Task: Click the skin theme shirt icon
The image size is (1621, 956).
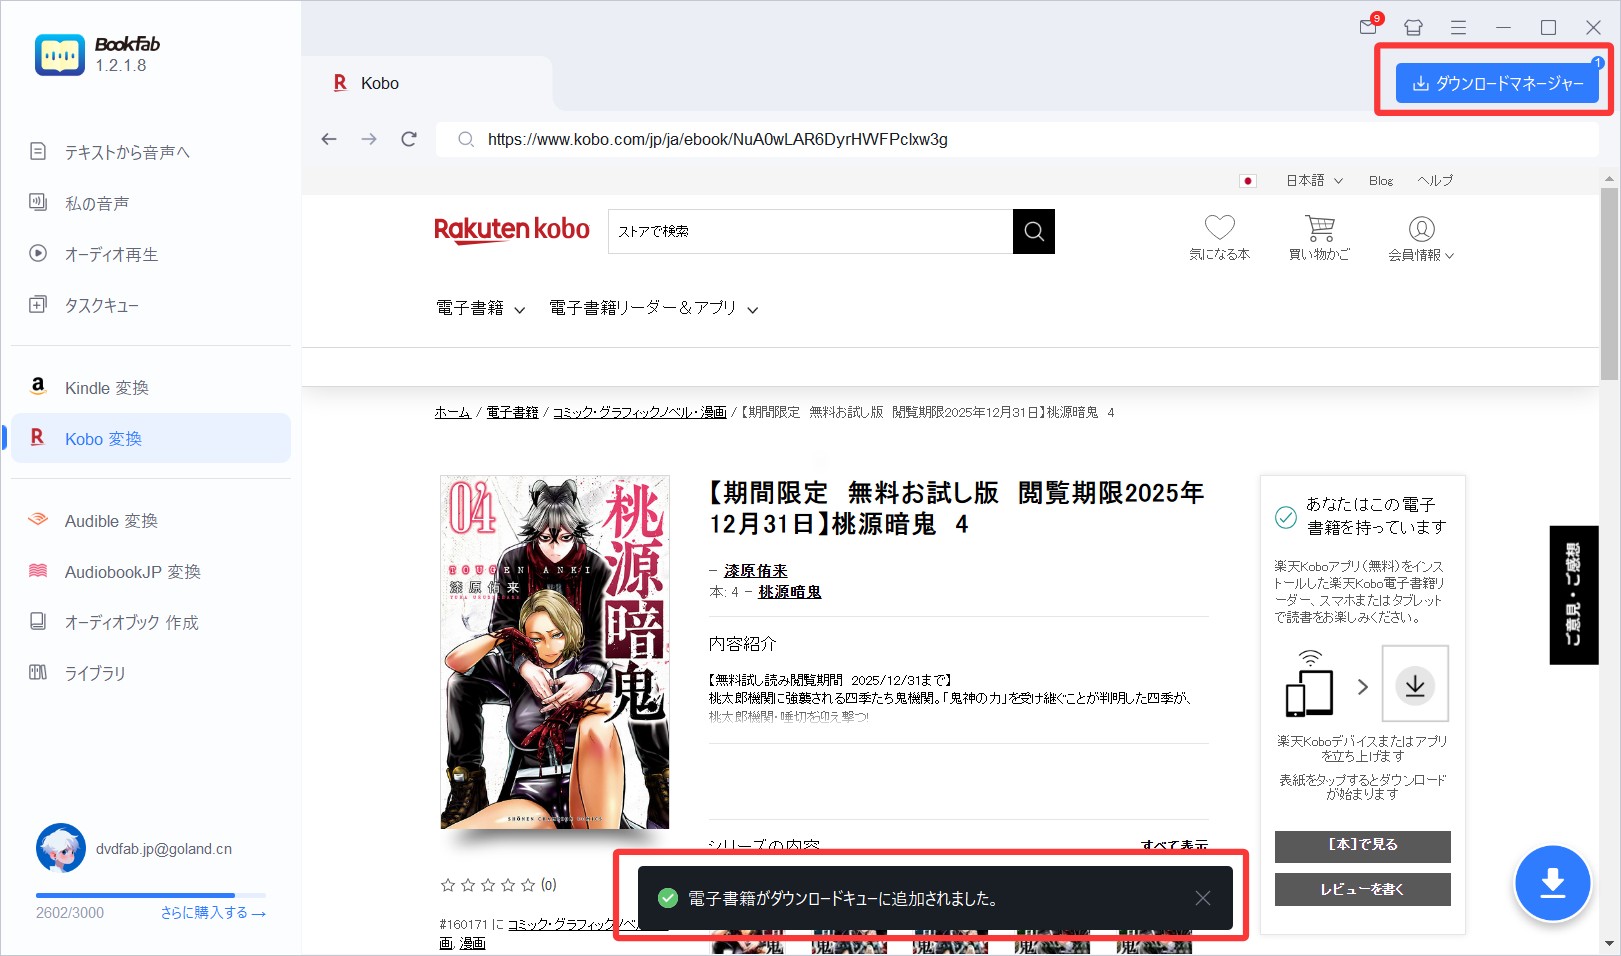Action: click(x=1413, y=28)
